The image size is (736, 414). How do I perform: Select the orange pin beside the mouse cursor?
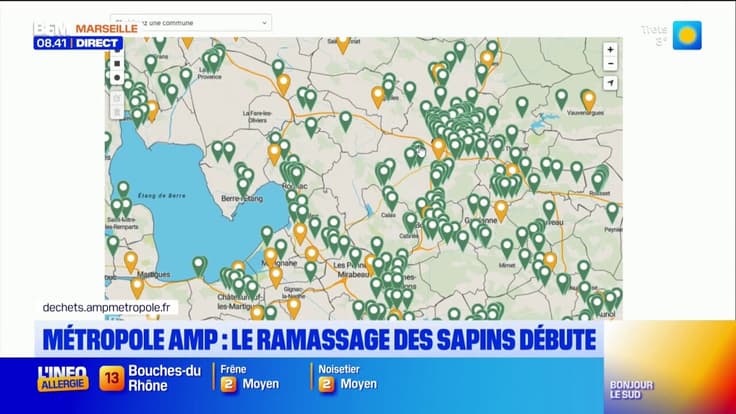click(x=438, y=147)
